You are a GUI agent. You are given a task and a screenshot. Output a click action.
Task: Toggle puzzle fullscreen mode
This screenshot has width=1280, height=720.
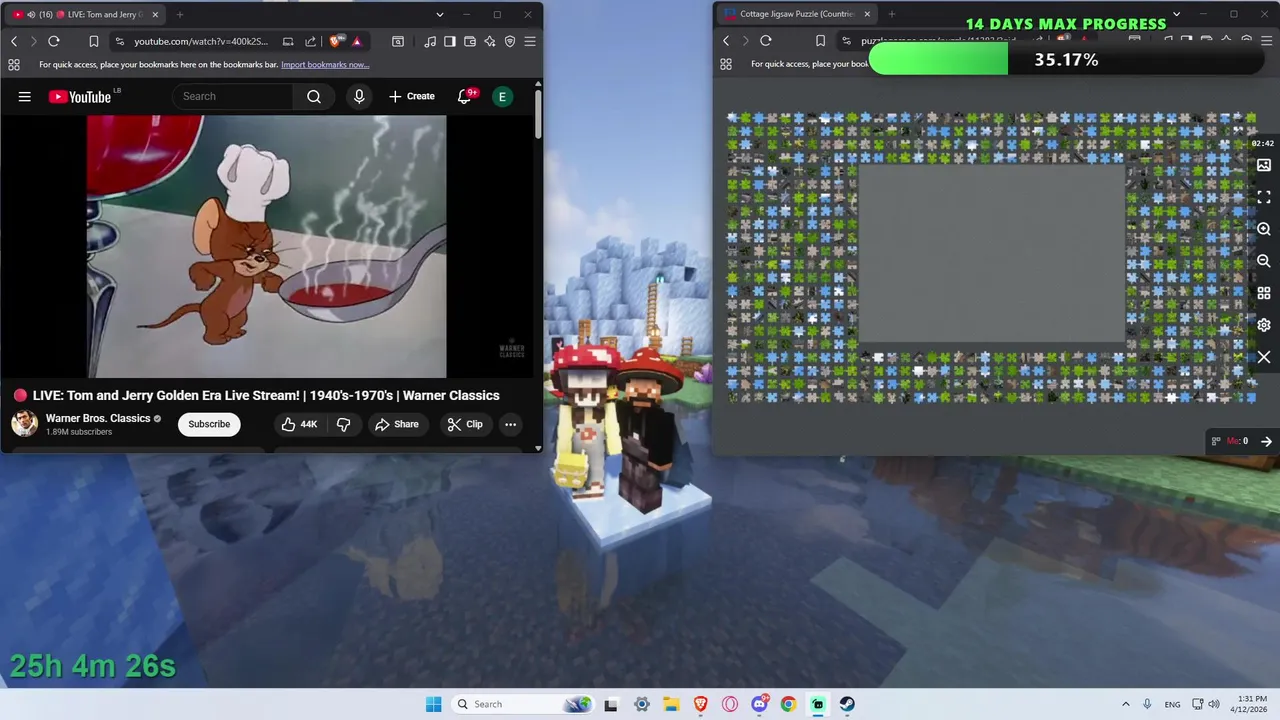1264,197
